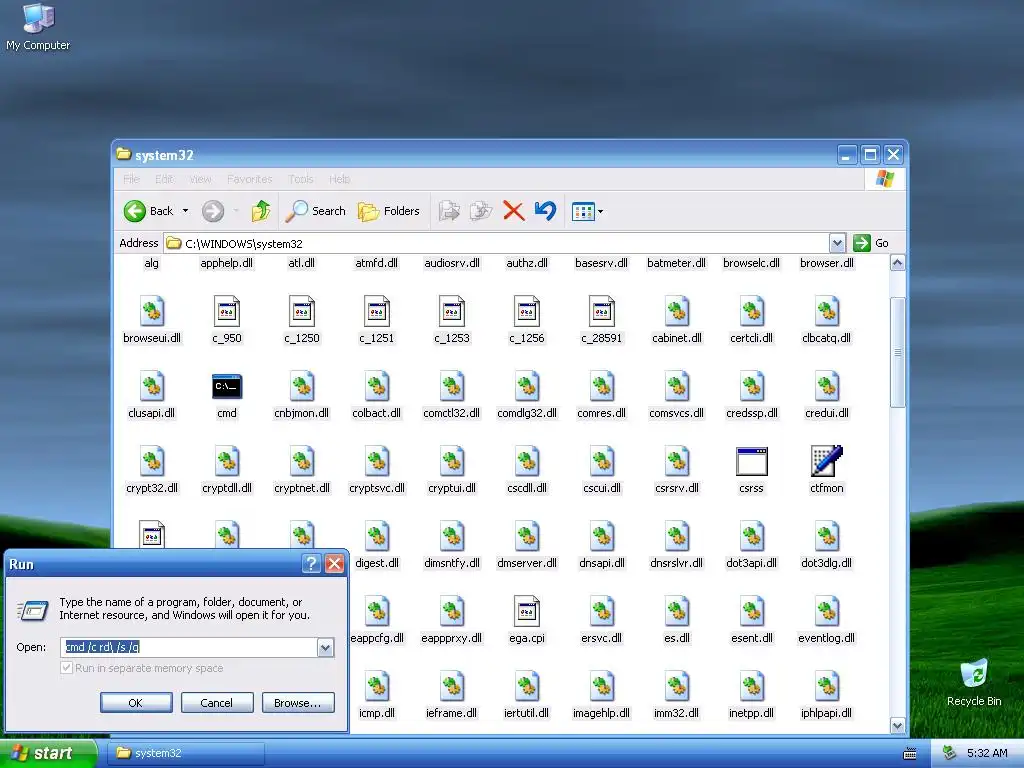Open the Back history dropdown arrow
Screen dimensions: 1024x768
[x=185, y=211]
